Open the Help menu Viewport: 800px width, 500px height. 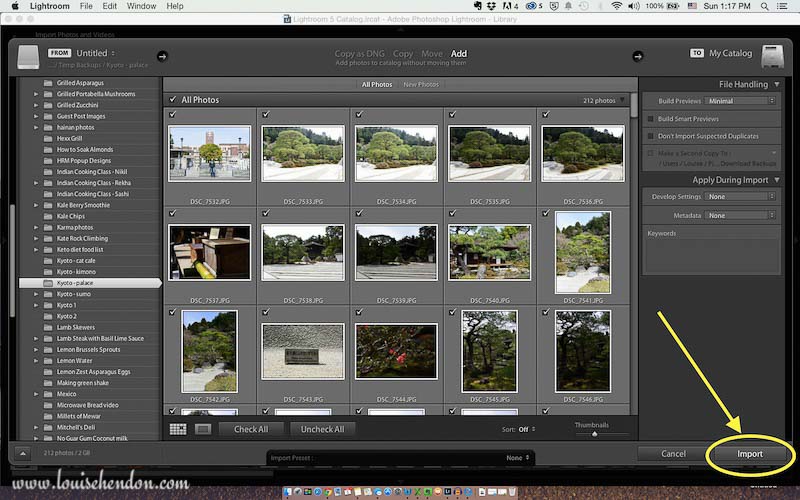coord(174,6)
